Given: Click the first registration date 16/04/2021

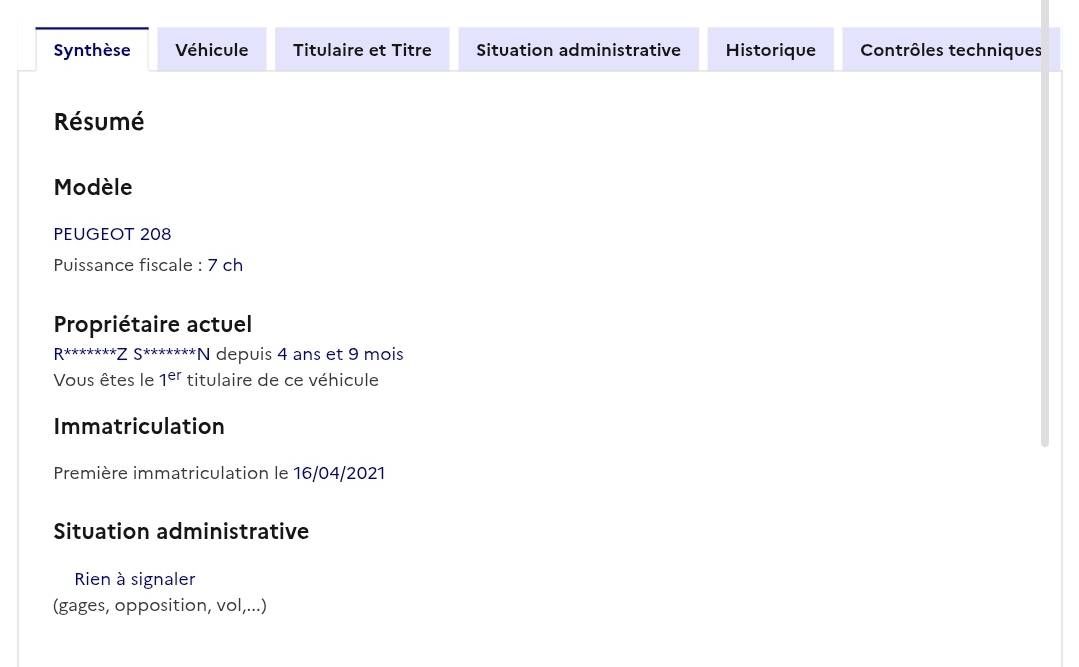Looking at the screenshot, I should (x=339, y=473).
